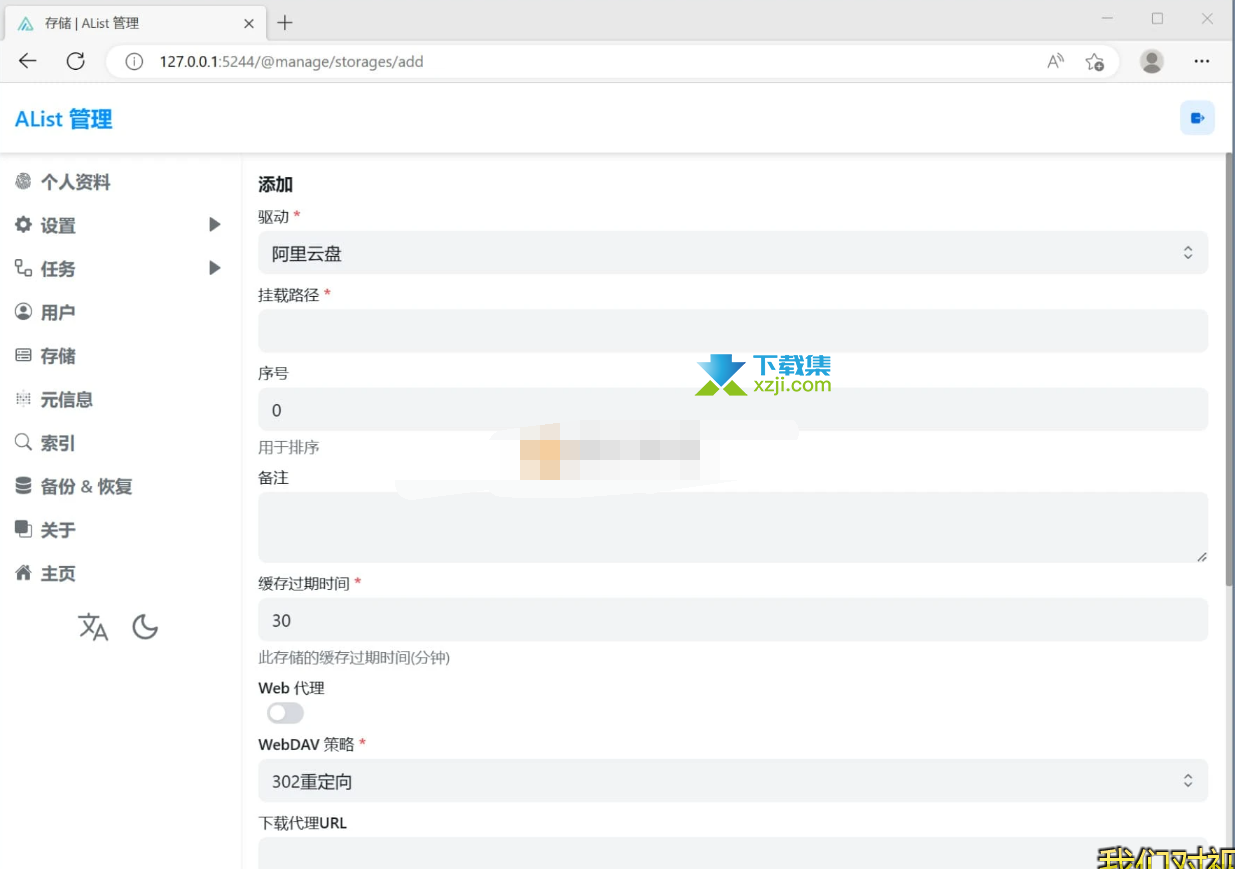The image size is (1235, 869).
Task: Open the WebDAV 策略 dropdown
Action: [733, 781]
